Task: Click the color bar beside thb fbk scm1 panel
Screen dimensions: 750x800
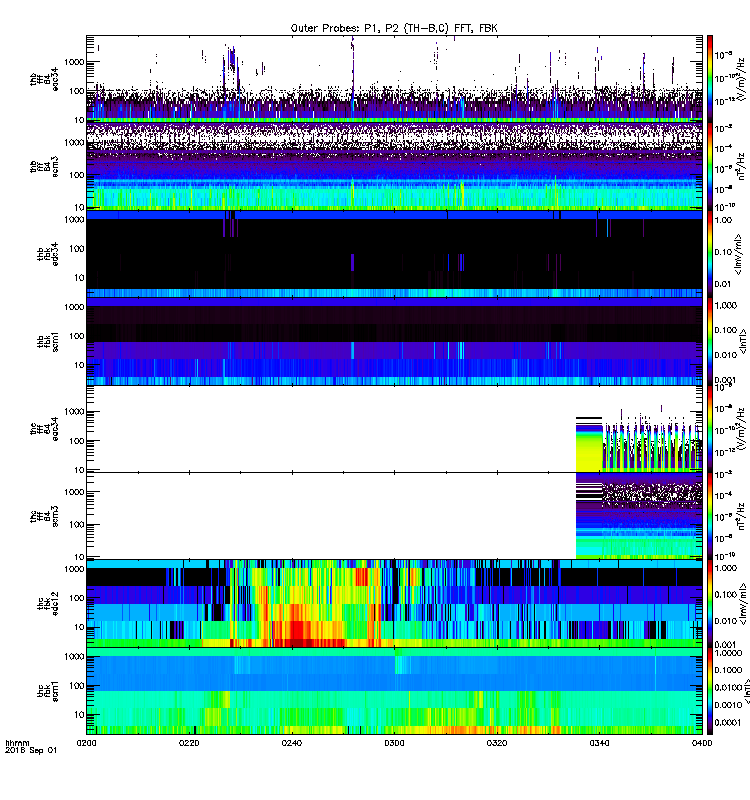Action: click(x=710, y=341)
